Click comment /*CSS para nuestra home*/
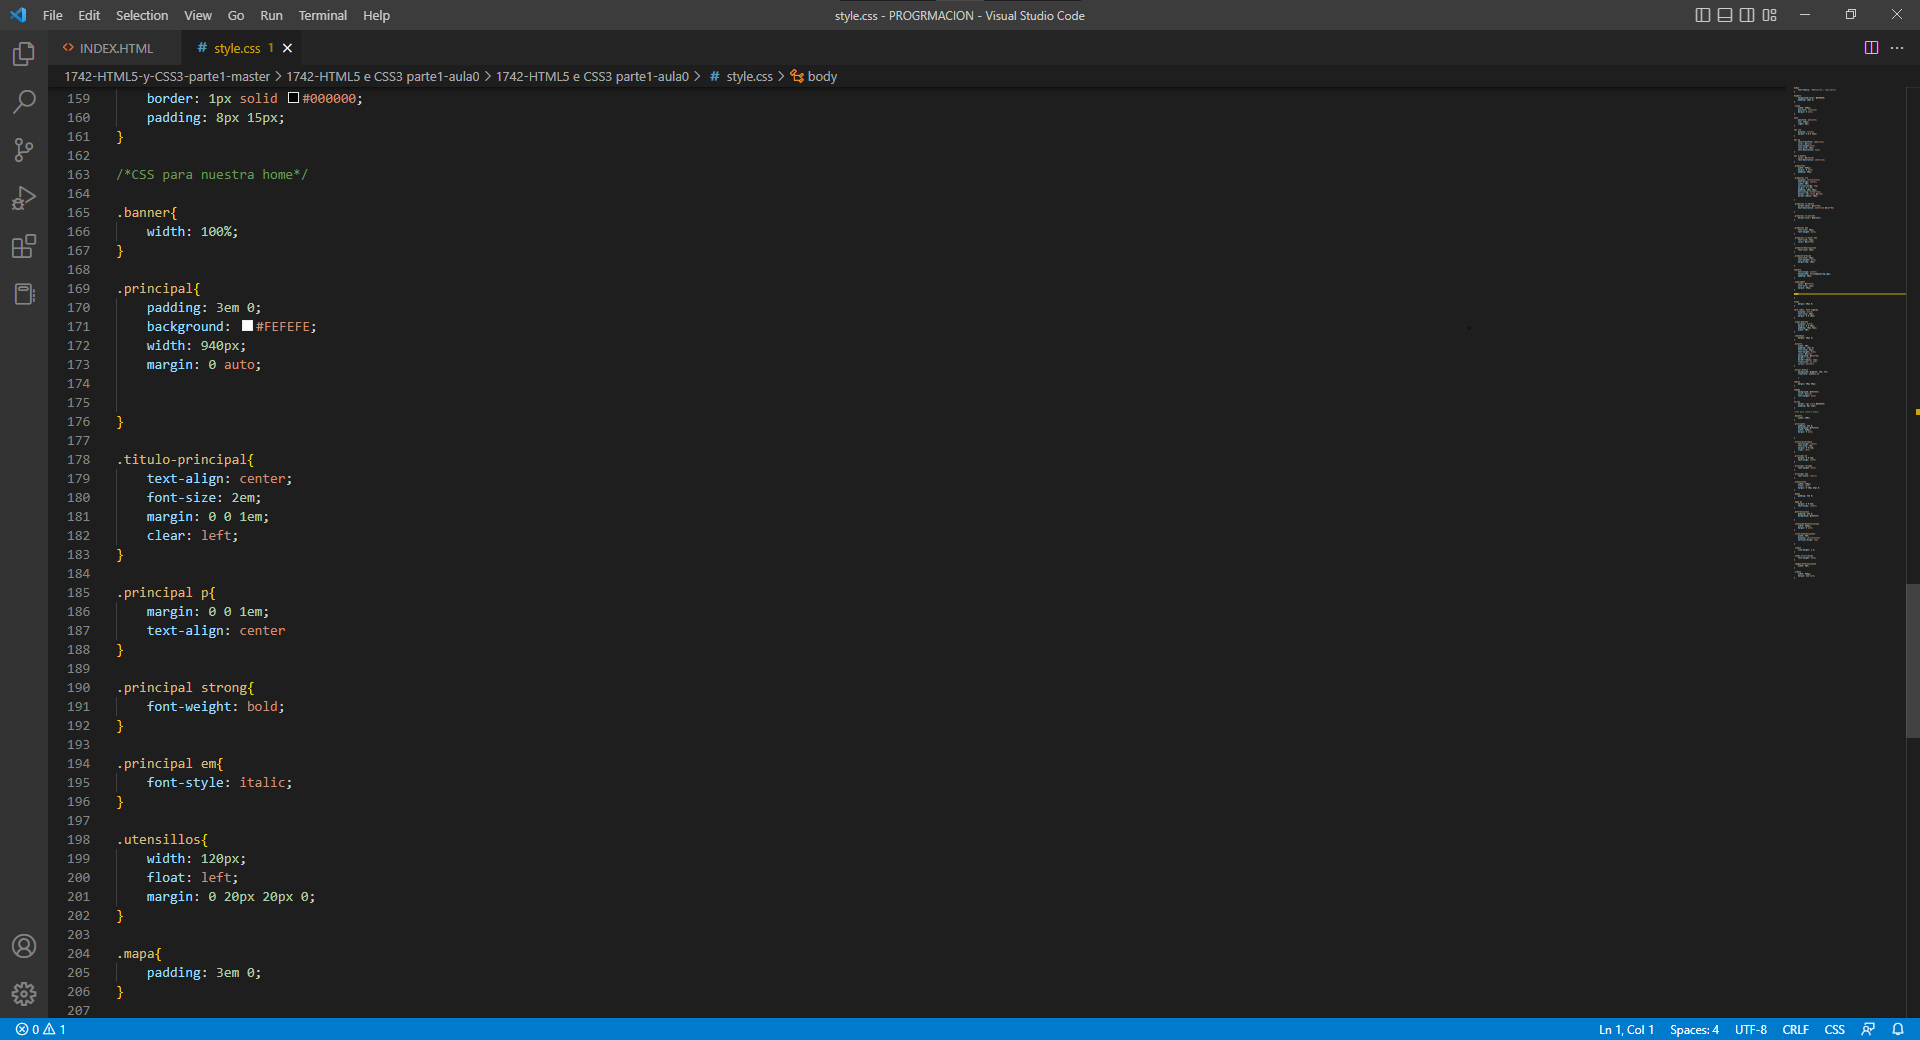This screenshot has width=1920, height=1040. coord(212,174)
